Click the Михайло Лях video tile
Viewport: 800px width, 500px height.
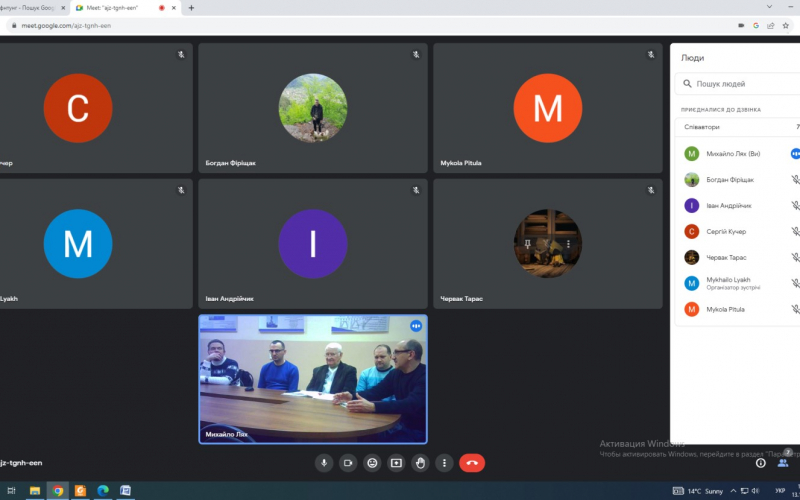pos(313,379)
